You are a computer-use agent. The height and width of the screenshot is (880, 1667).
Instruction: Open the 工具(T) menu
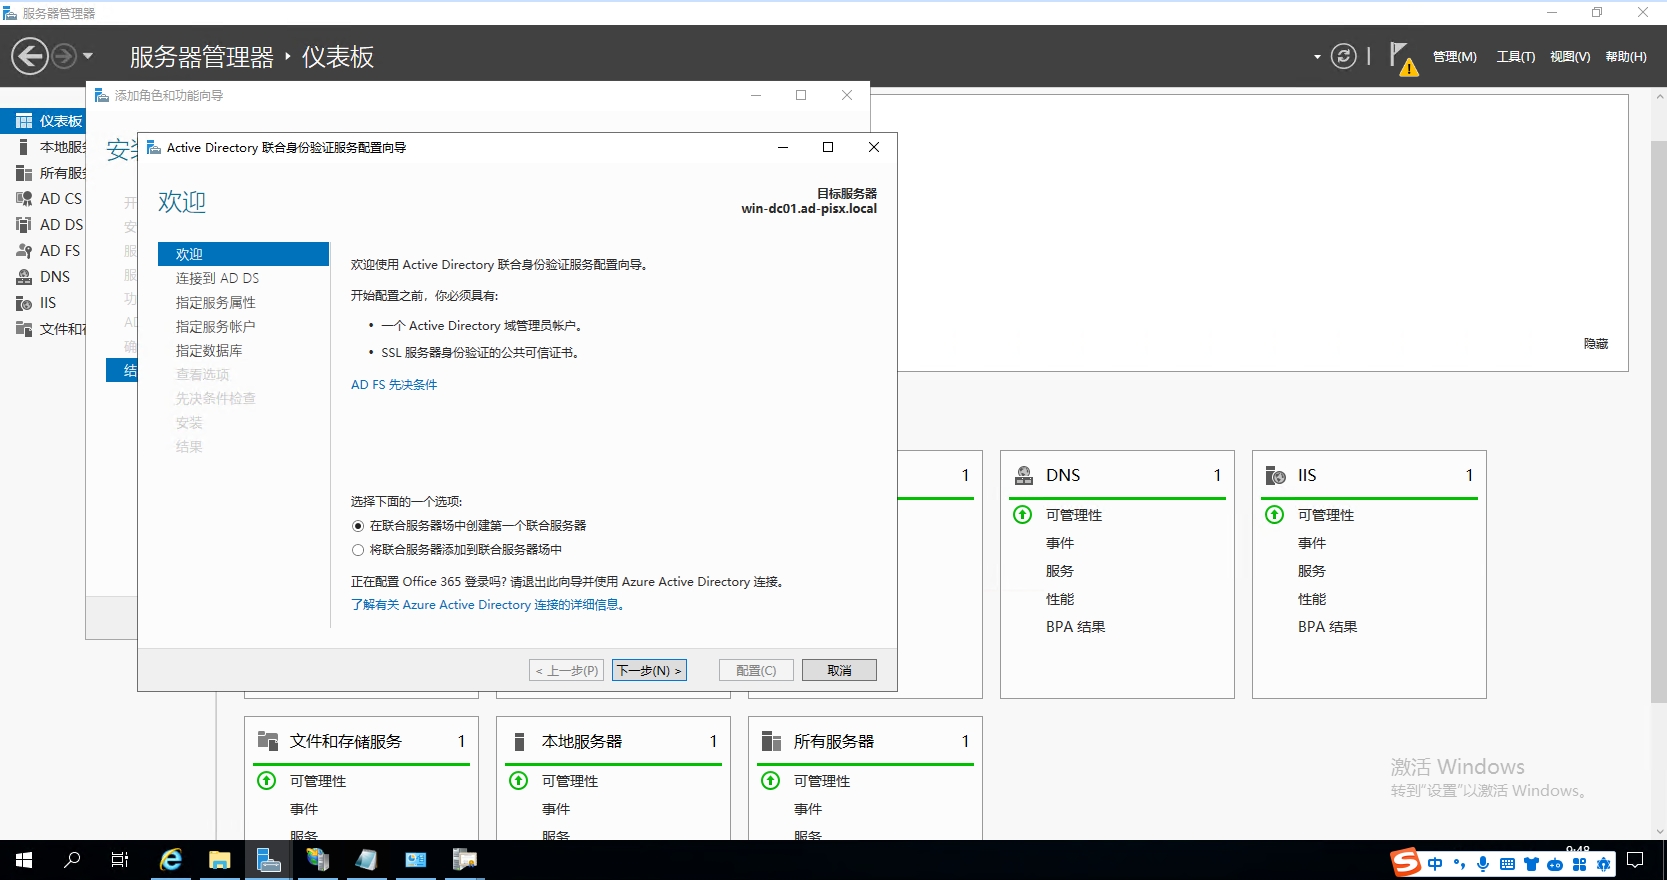coord(1515,57)
